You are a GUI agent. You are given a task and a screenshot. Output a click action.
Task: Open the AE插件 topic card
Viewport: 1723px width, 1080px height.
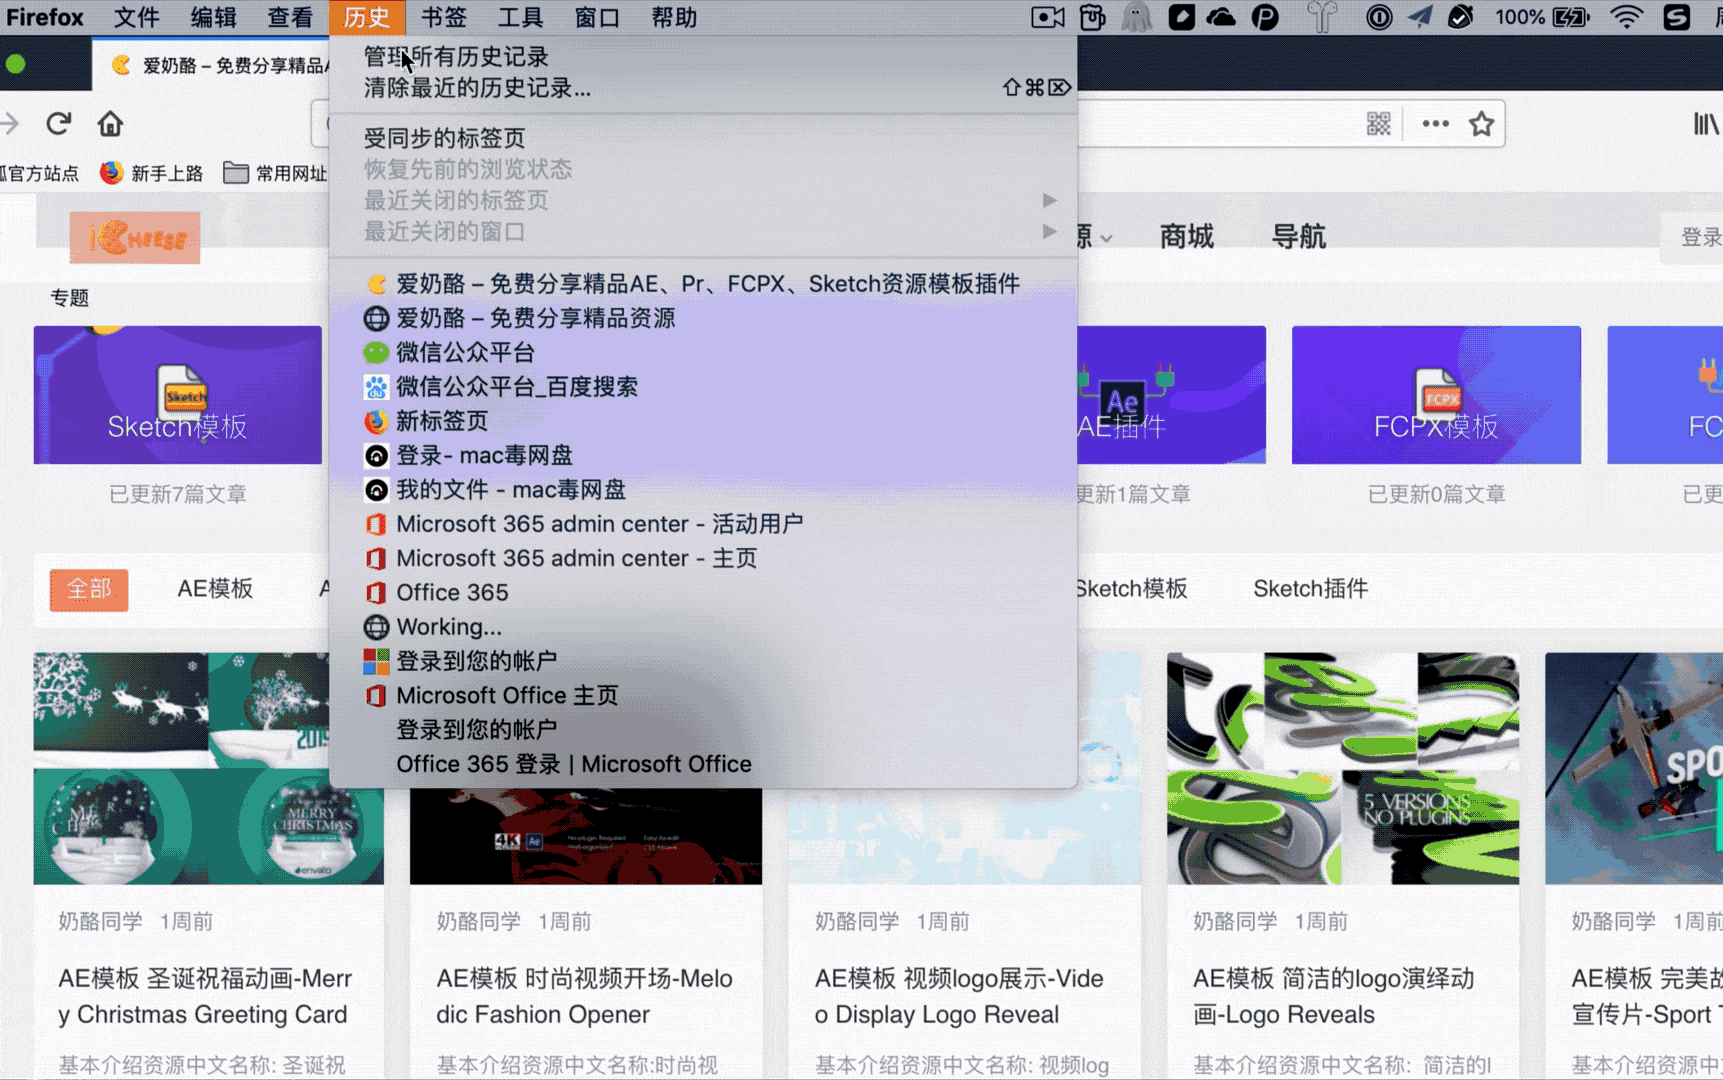click(x=1172, y=395)
